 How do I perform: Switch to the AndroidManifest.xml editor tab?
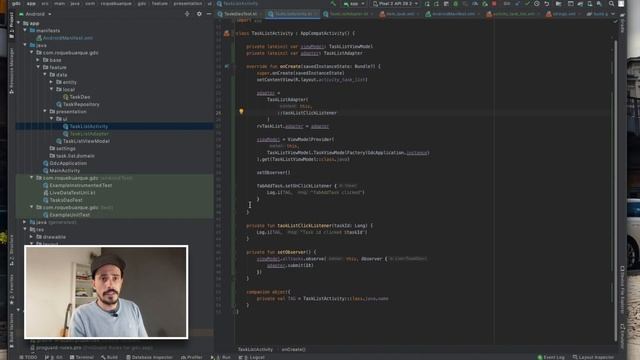453,14
